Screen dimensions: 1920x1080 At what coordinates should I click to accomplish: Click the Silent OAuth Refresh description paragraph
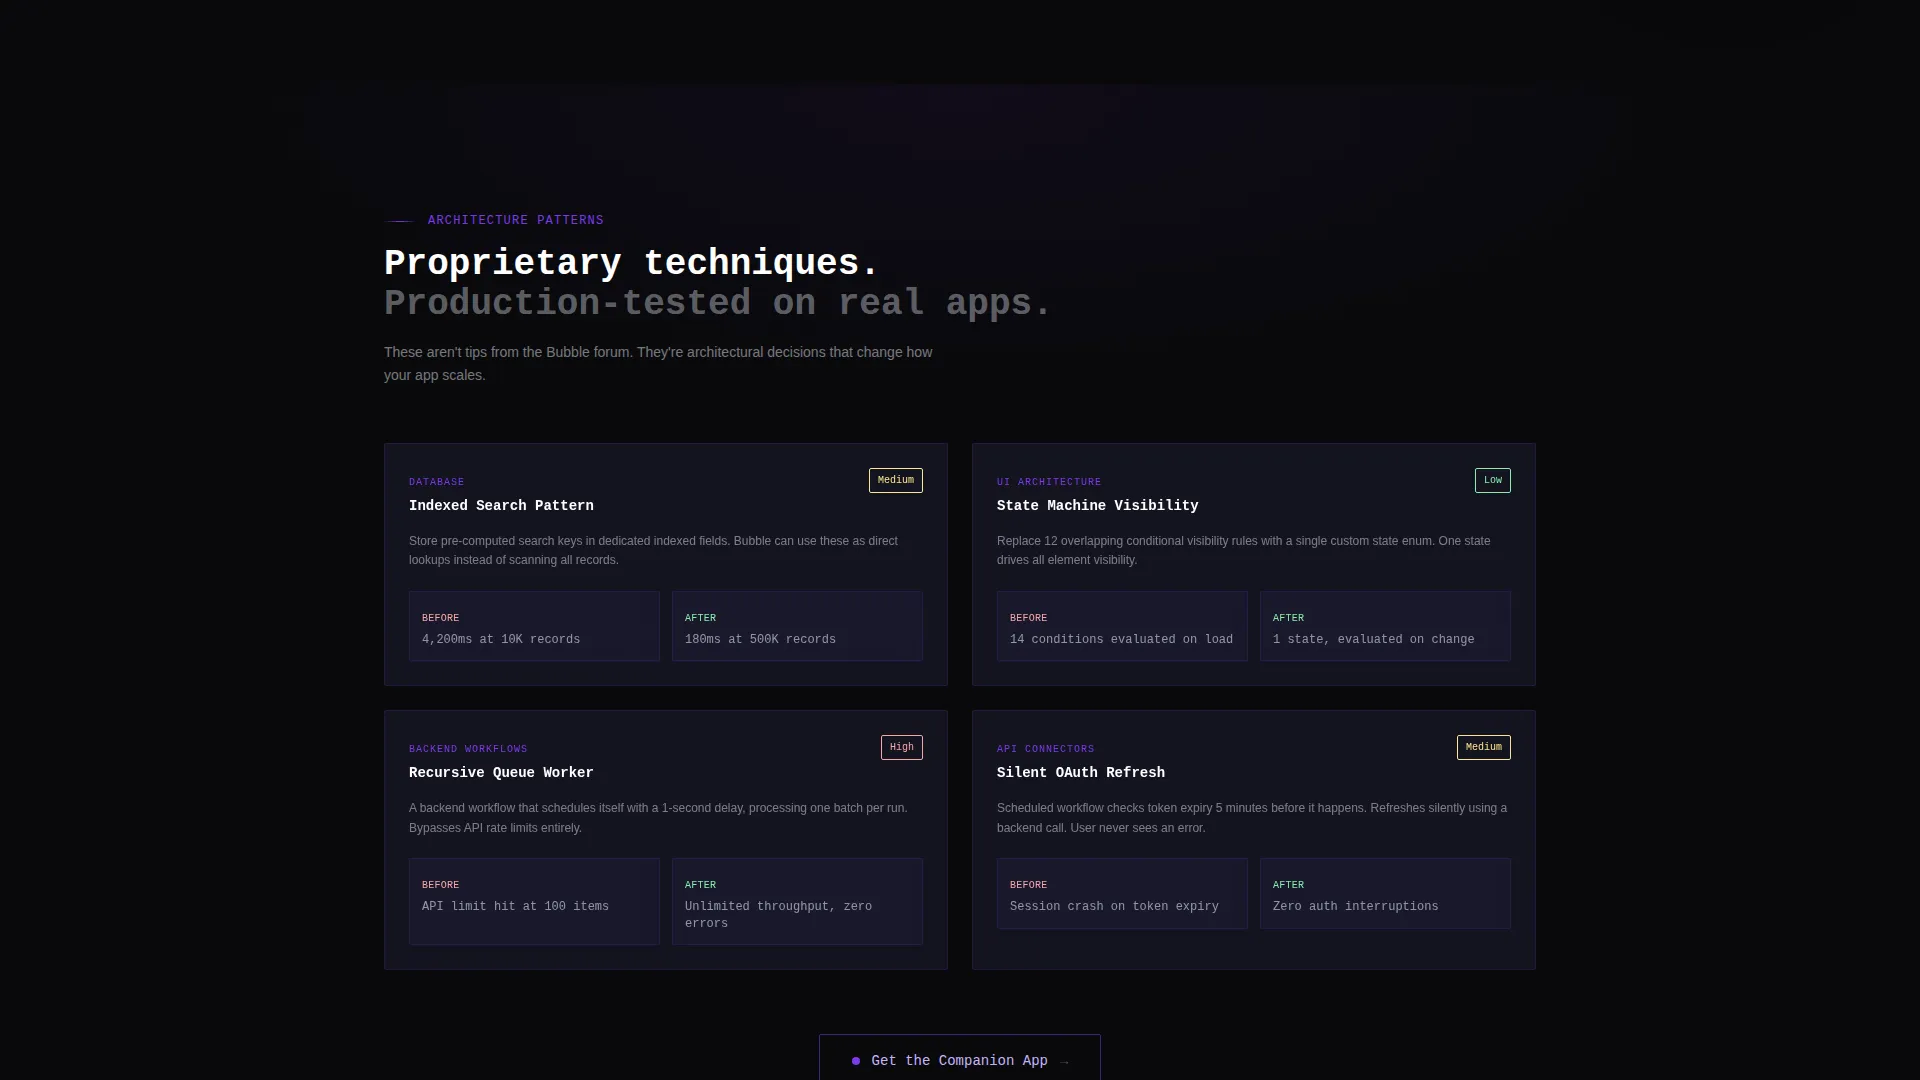[1252, 818]
